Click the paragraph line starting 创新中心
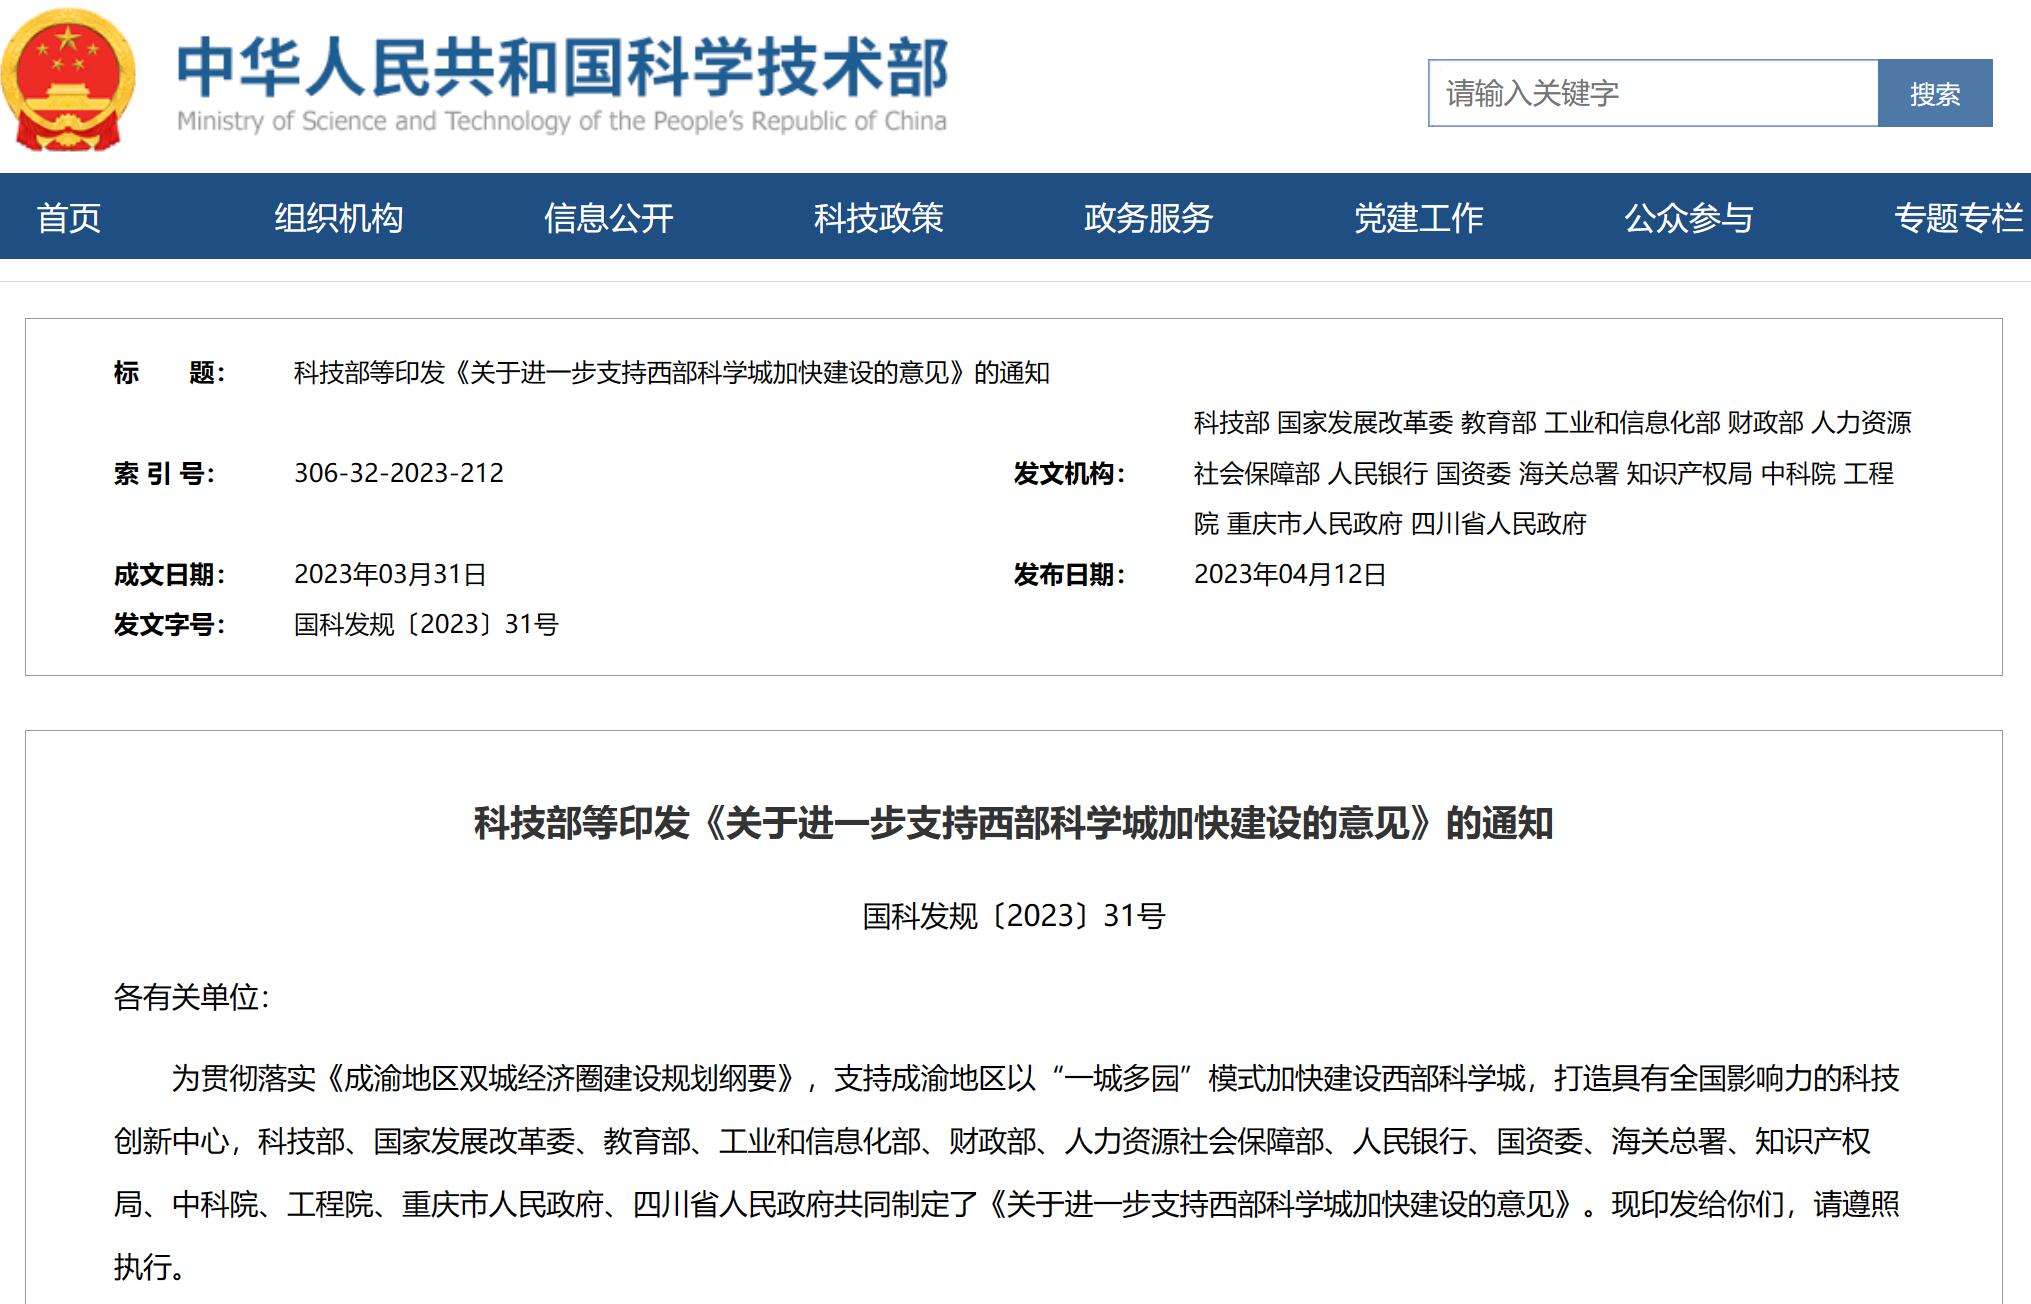This screenshot has width=2031, height=1304. tap(992, 1140)
